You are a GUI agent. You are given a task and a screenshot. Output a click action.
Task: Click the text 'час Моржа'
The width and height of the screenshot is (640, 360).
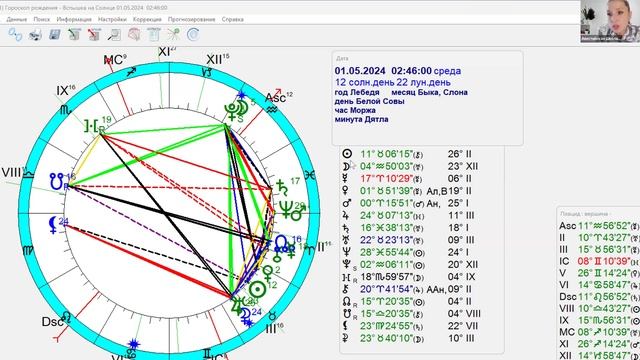pos(355,110)
